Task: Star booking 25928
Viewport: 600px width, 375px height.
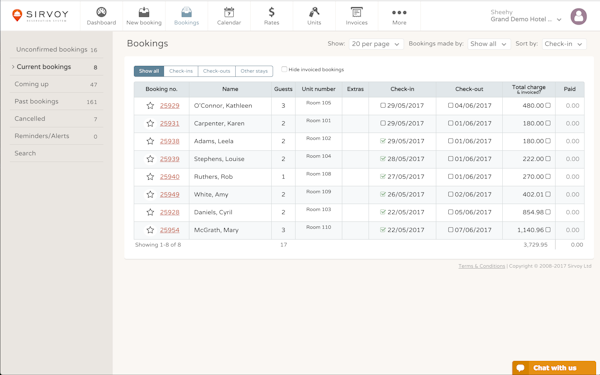Action: 150,212
